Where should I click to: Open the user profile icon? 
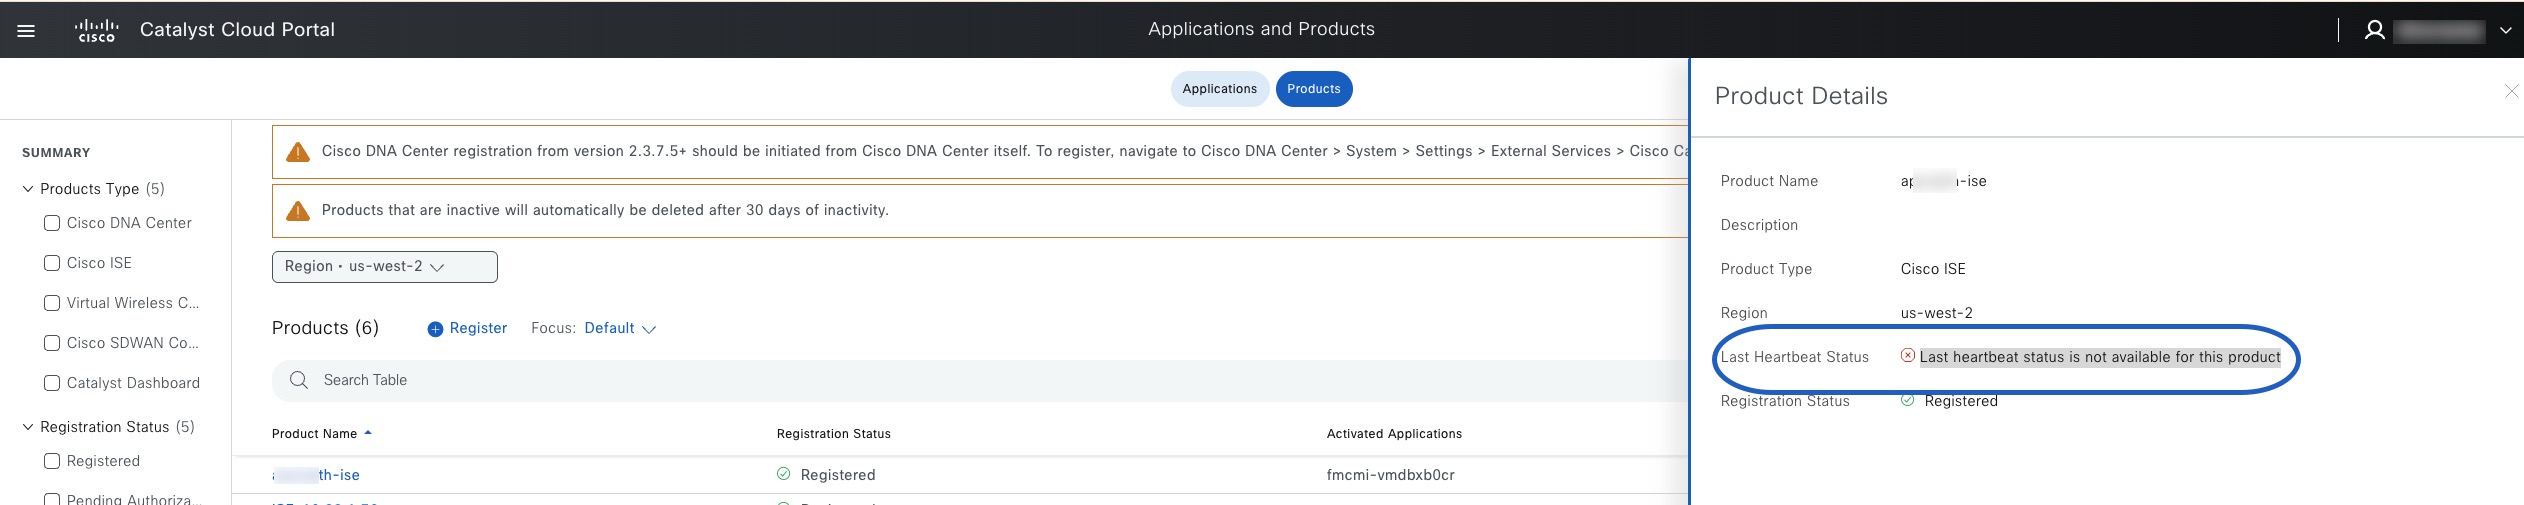[2374, 30]
